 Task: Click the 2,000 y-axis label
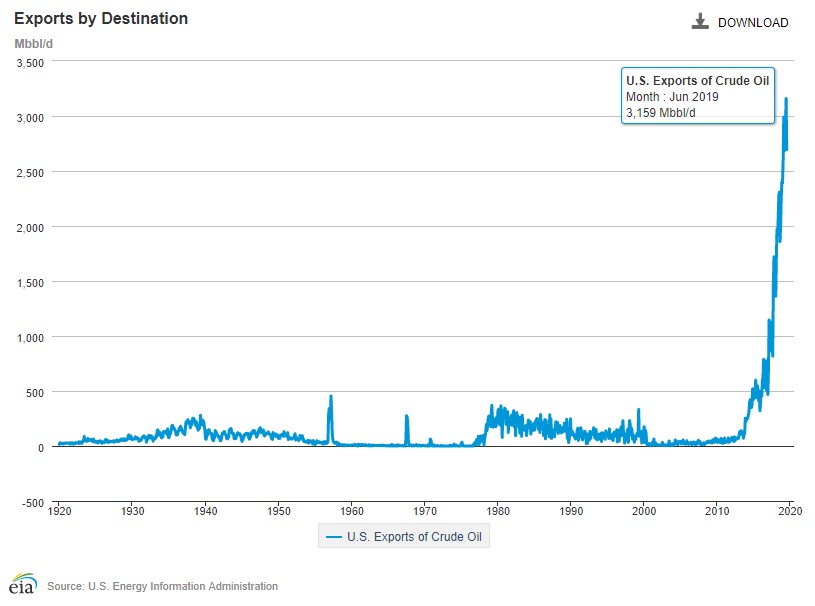point(31,228)
